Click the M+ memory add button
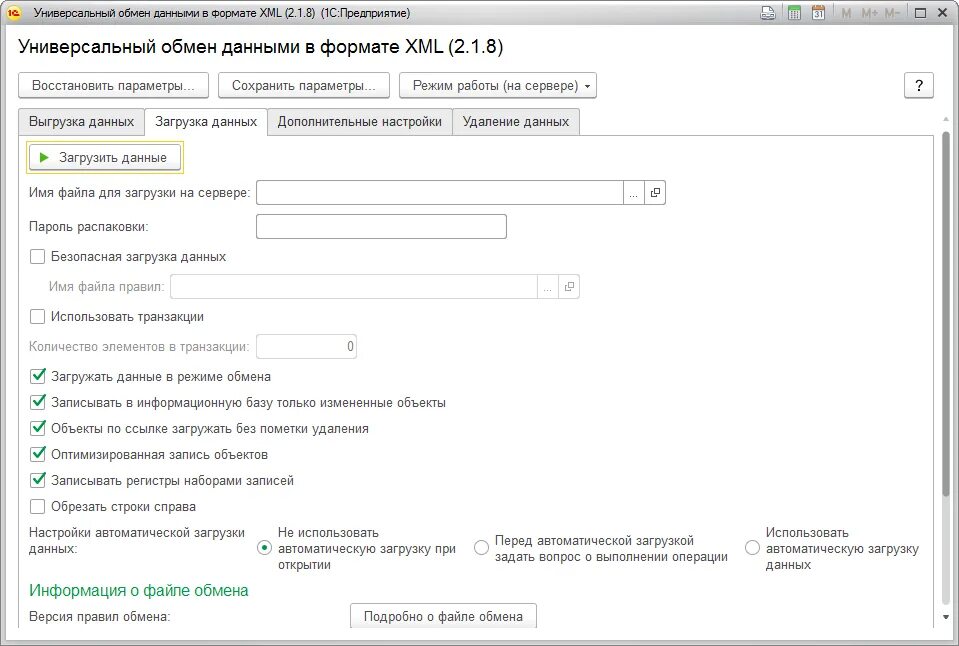The width and height of the screenshot is (959, 646). (x=869, y=13)
